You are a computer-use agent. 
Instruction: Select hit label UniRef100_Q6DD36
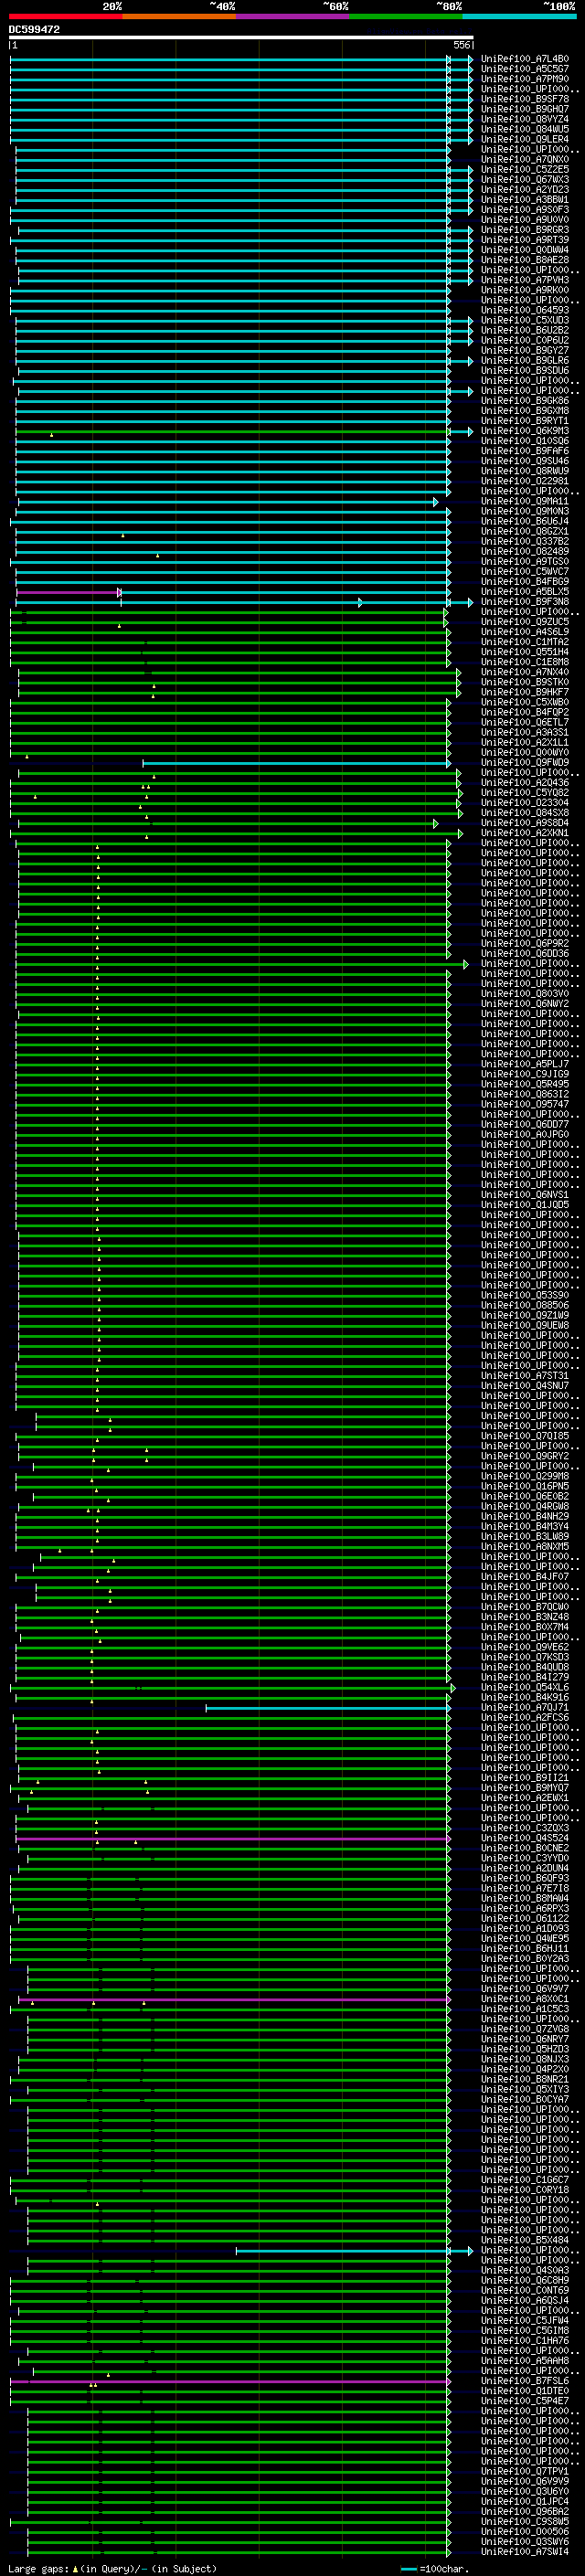pyautogui.click(x=525, y=954)
